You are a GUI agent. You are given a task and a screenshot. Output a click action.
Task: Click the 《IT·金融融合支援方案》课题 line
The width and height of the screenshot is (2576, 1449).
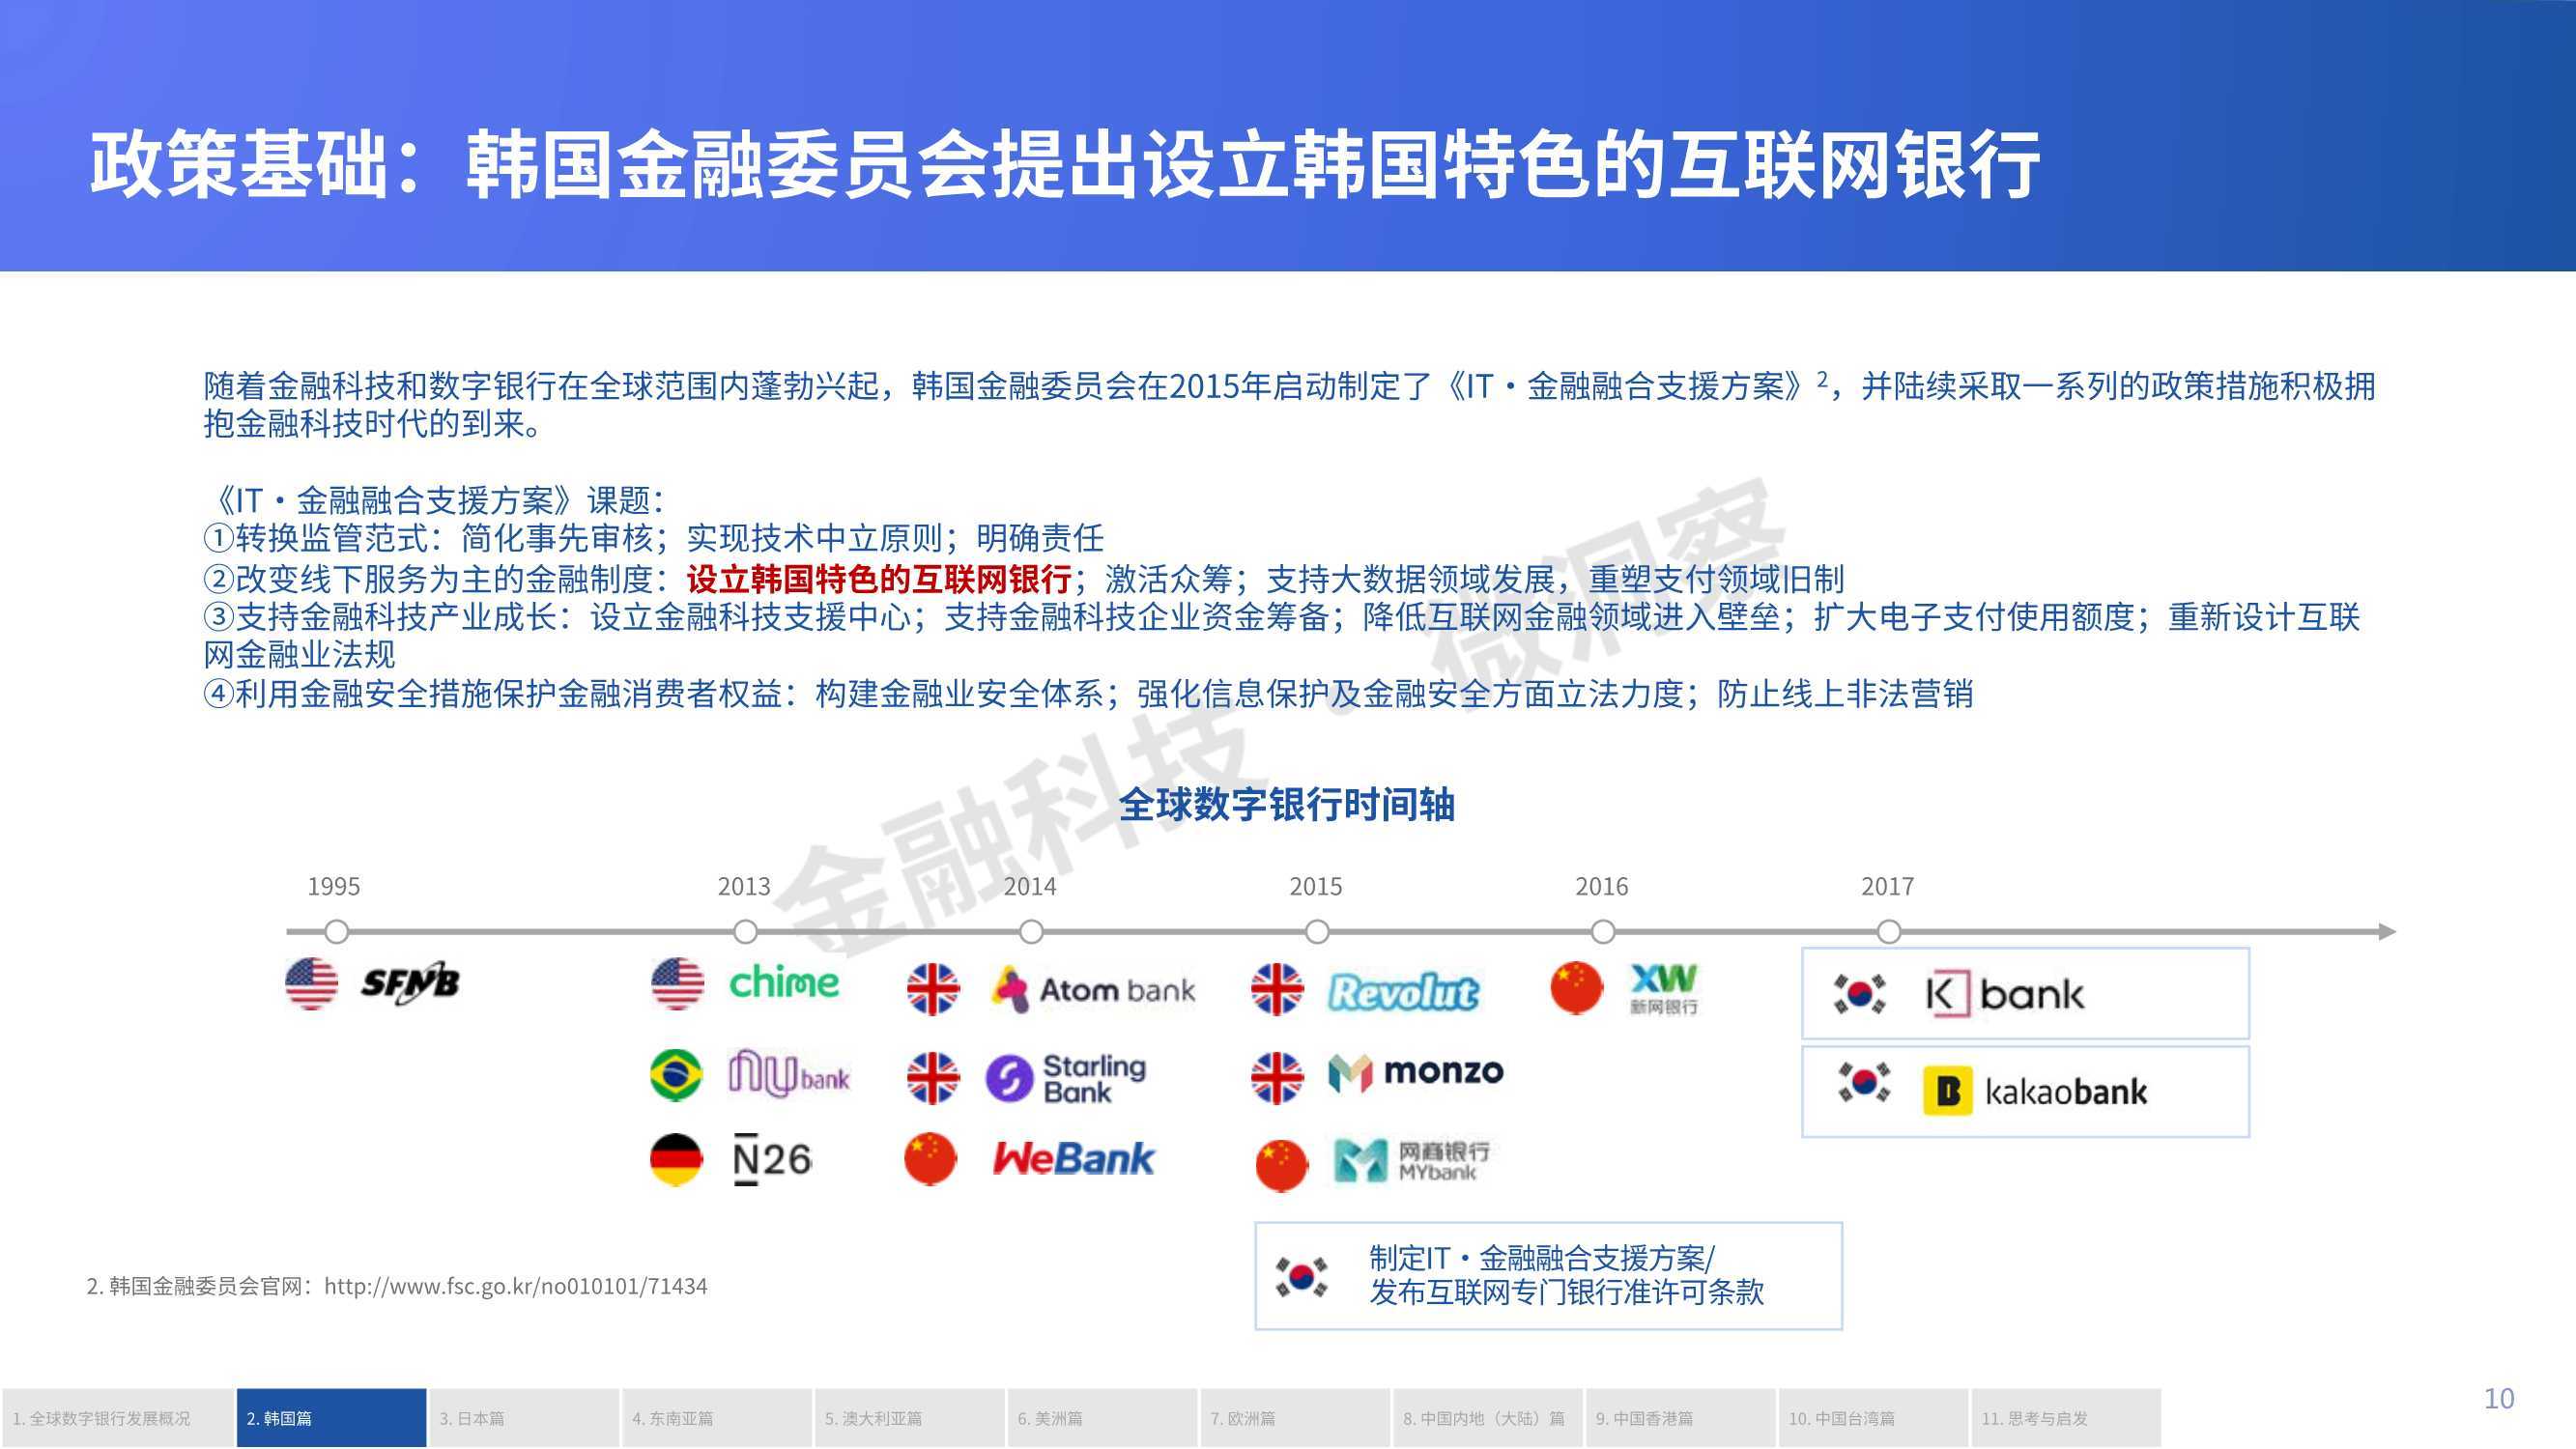pyautogui.click(x=435, y=500)
